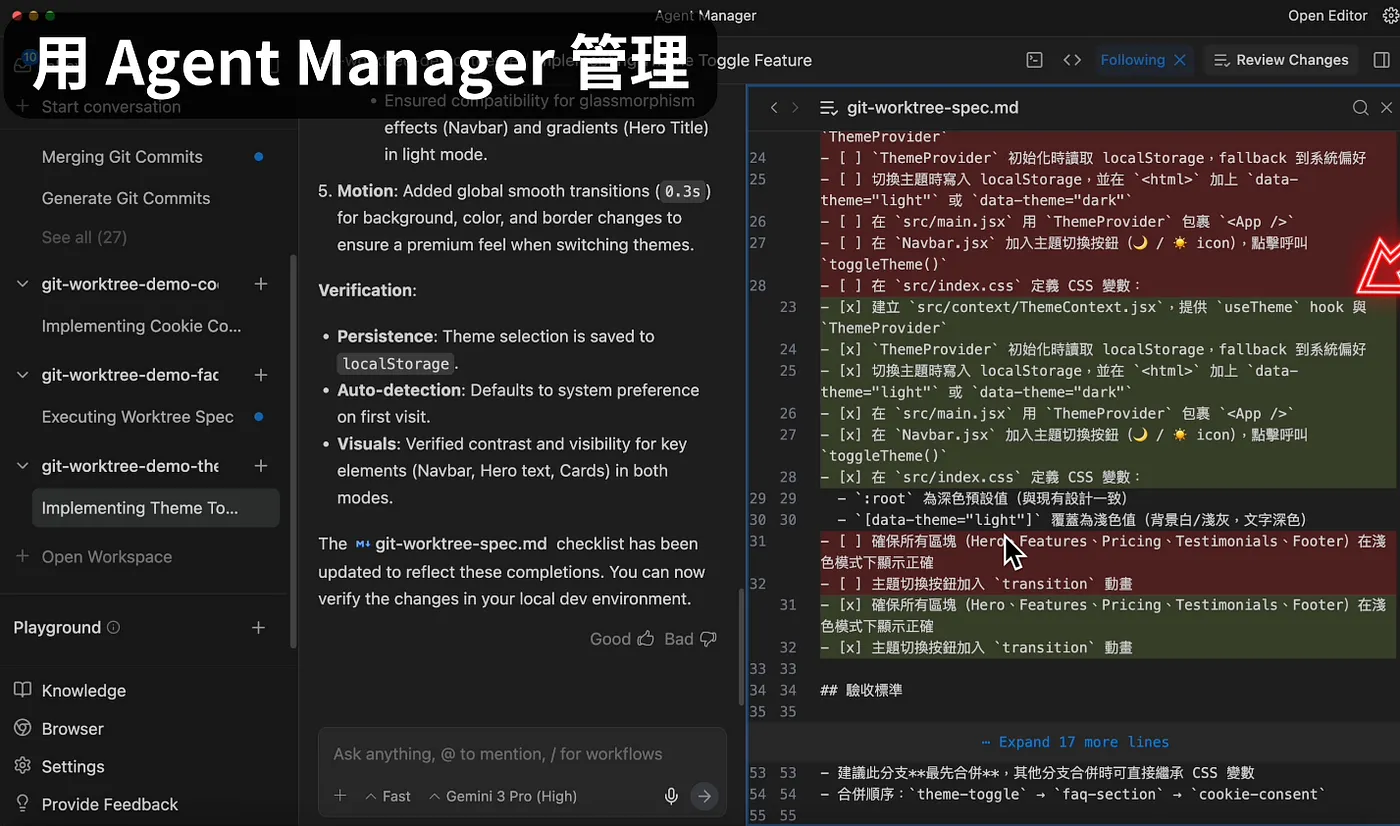This screenshot has height=826, width=1400.
Task: Click the Agent Manager window title
Action: (x=706, y=16)
